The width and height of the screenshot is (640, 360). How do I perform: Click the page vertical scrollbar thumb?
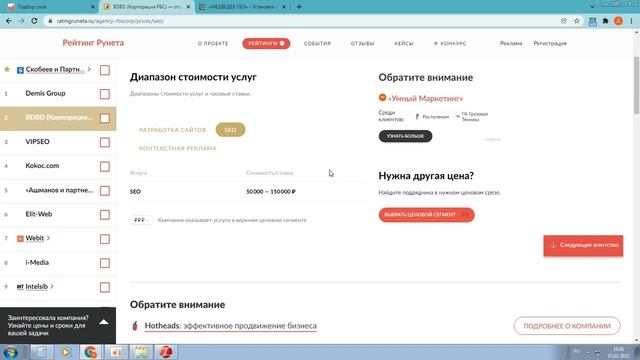pos(636,86)
